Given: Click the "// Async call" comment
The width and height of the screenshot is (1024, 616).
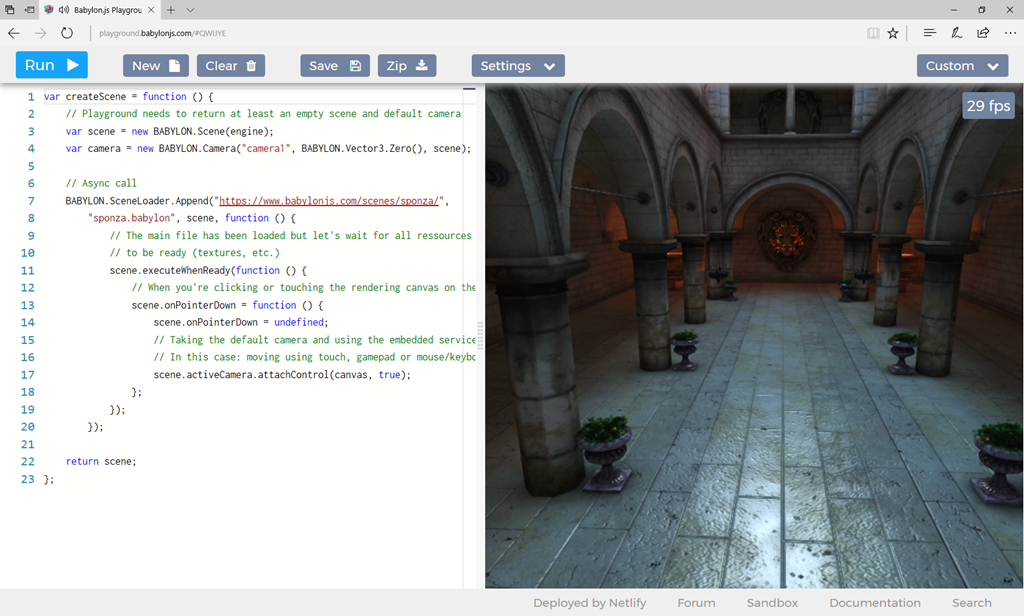Looking at the screenshot, I should (101, 183).
